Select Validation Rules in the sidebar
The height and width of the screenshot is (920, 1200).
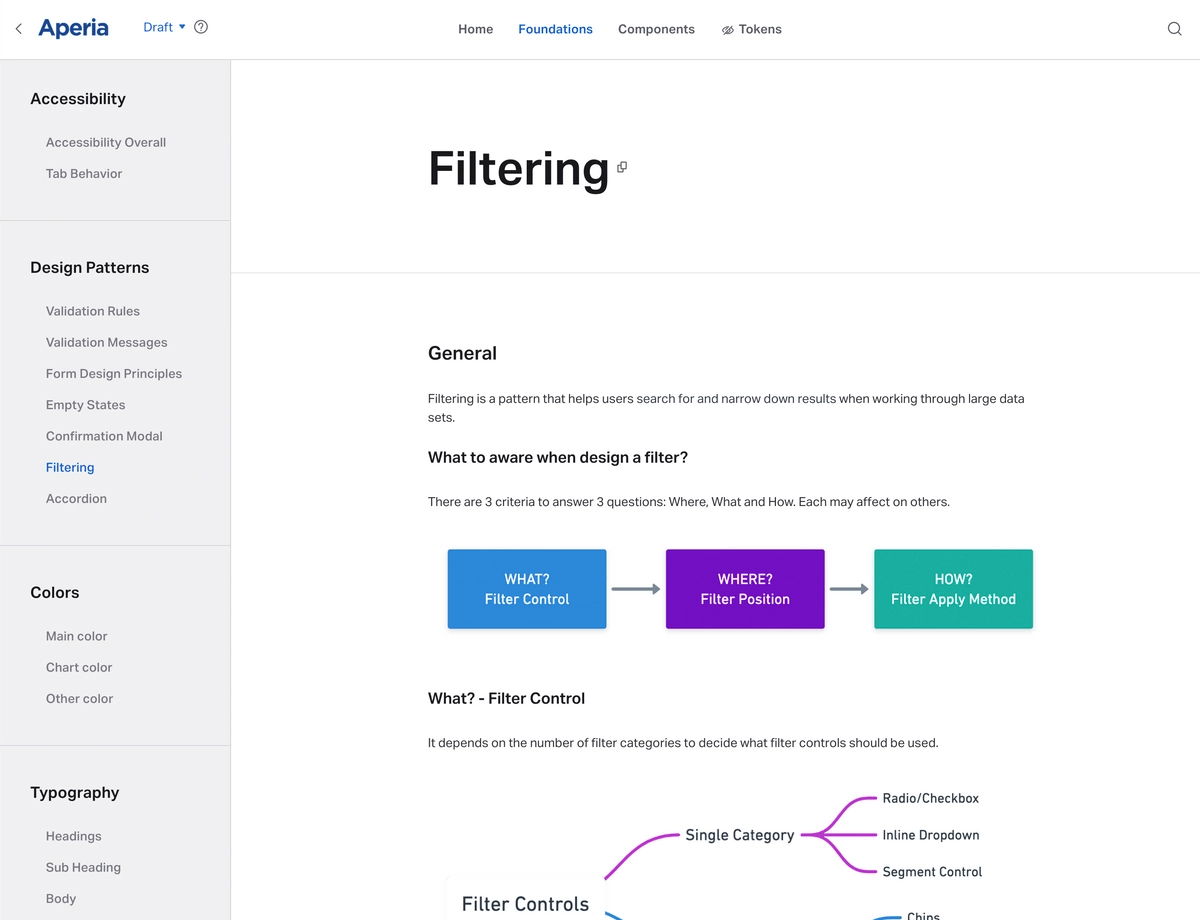[x=93, y=311]
